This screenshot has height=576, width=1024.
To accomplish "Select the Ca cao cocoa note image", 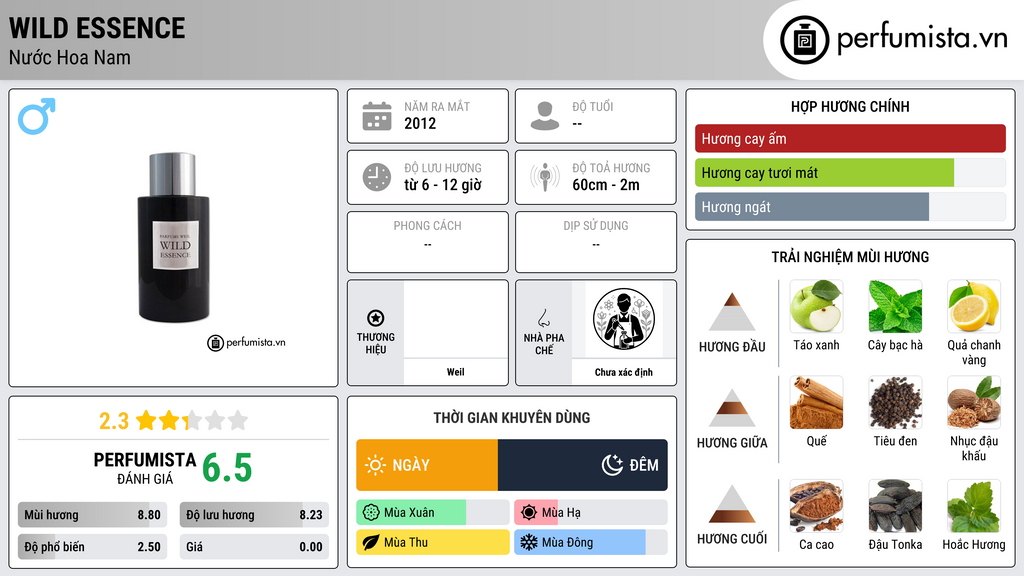I will click(x=816, y=506).
